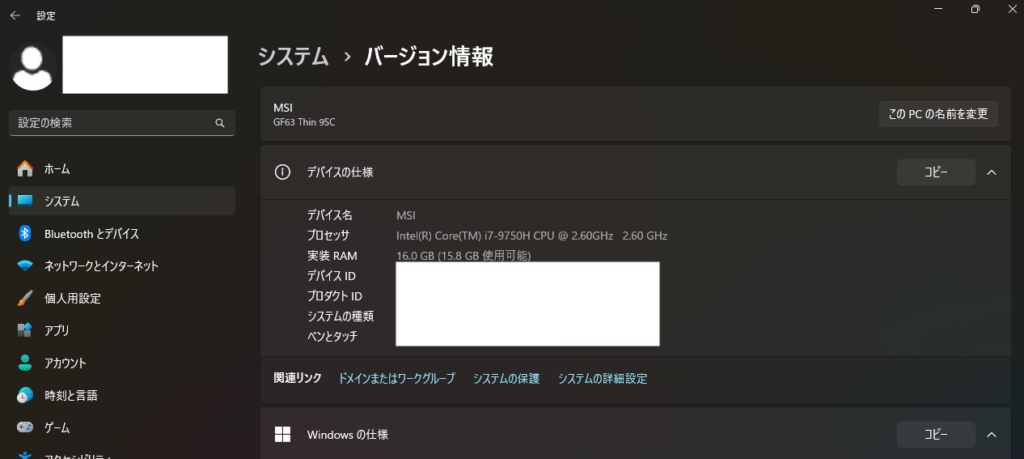Click the 設定の検索 search field
Screen dimensions: 1024x459
tap(110, 123)
